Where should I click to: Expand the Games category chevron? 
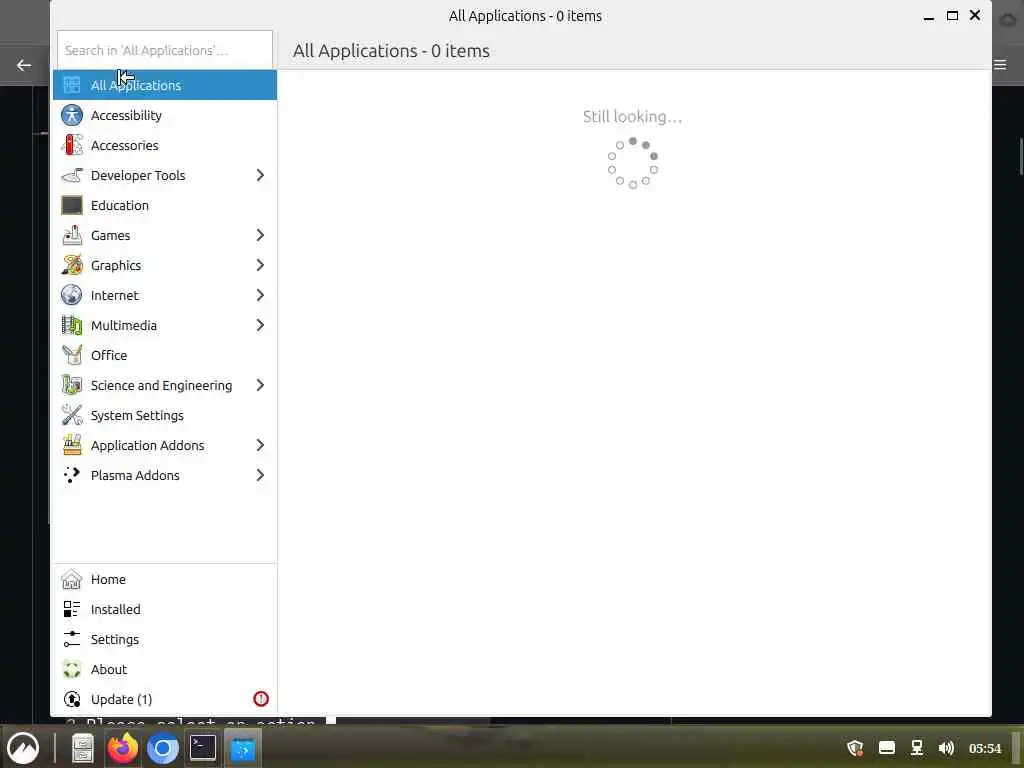[x=260, y=235]
